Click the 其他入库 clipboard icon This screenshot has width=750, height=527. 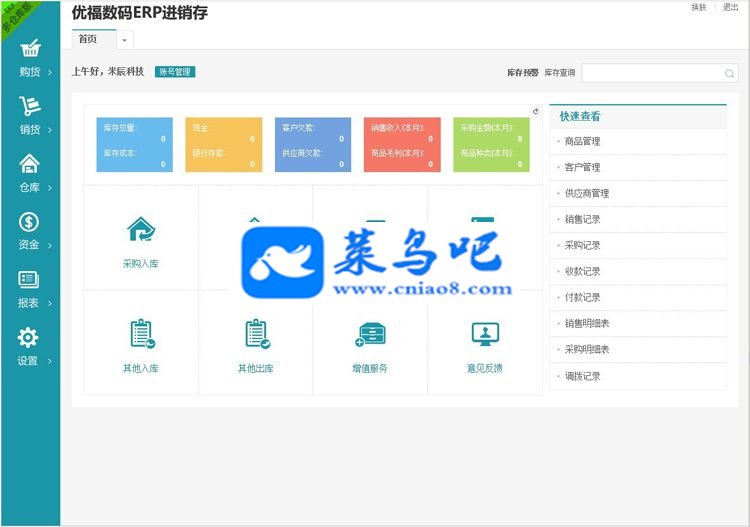[143, 333]
